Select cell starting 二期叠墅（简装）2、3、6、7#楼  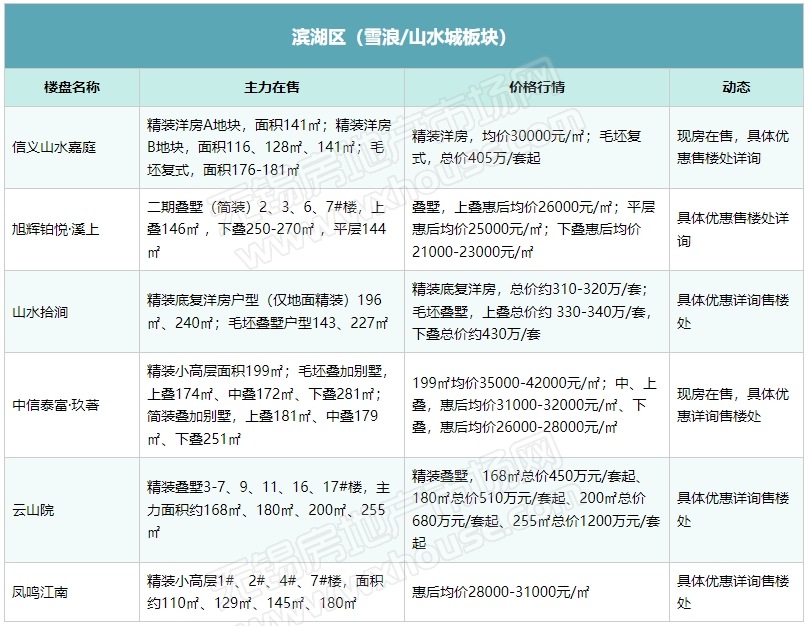272,229
